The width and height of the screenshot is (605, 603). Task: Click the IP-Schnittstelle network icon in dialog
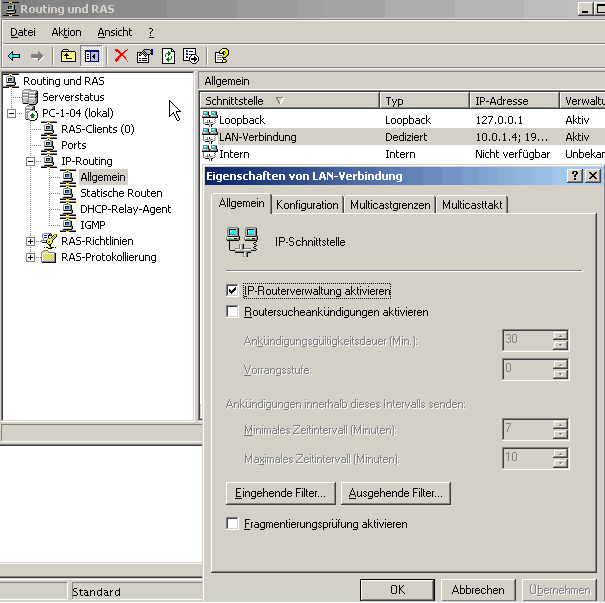(242, 242)
